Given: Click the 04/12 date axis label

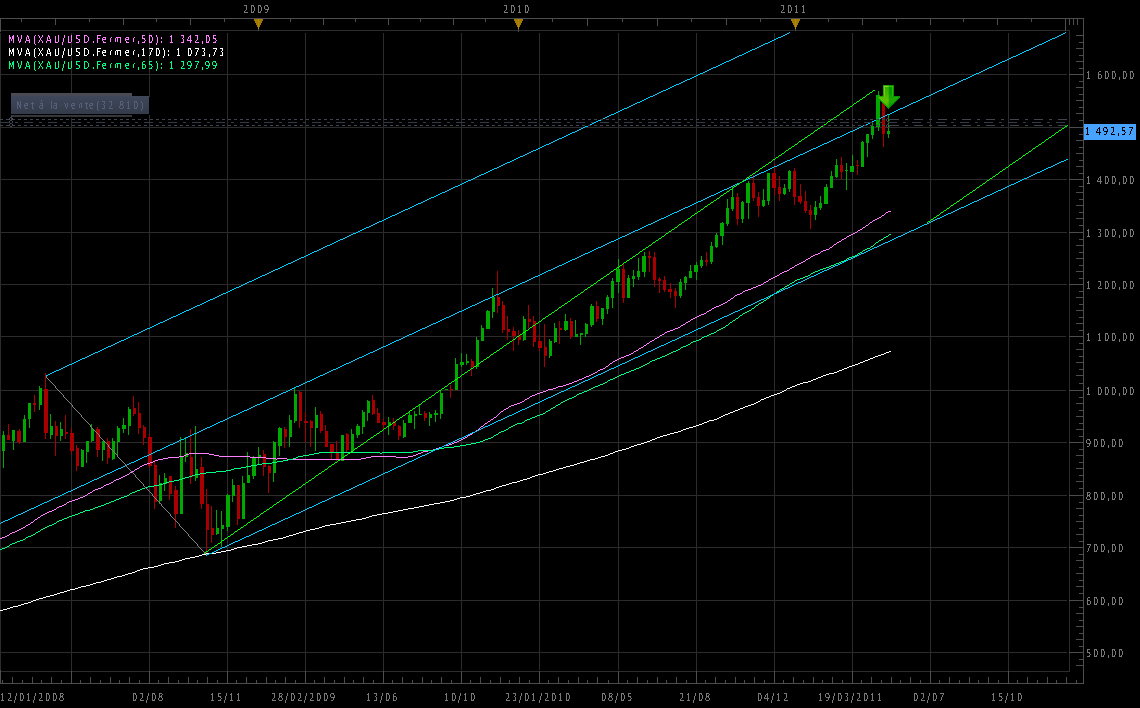Looking at the screenshot, I should click(773, 697).
